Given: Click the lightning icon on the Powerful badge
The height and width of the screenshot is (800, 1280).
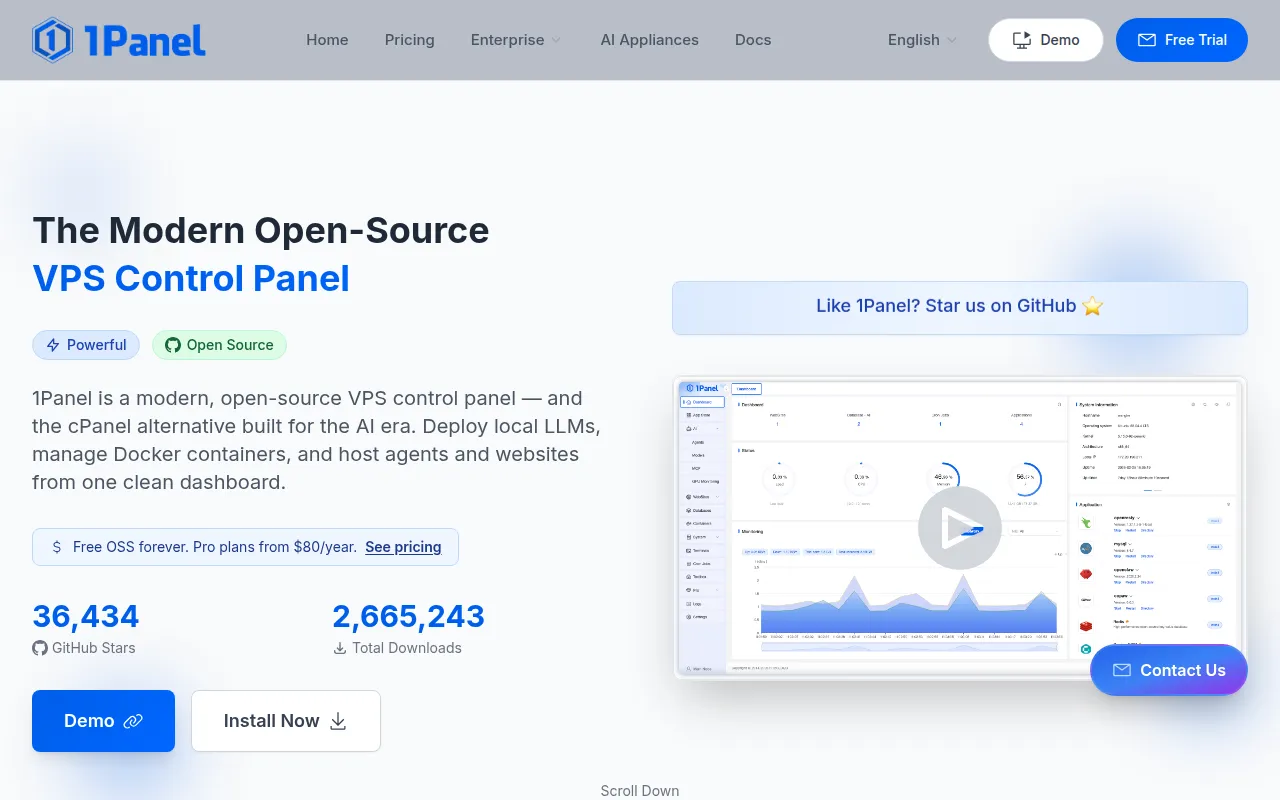Looking at the screenshot, I should coord(53,345).
